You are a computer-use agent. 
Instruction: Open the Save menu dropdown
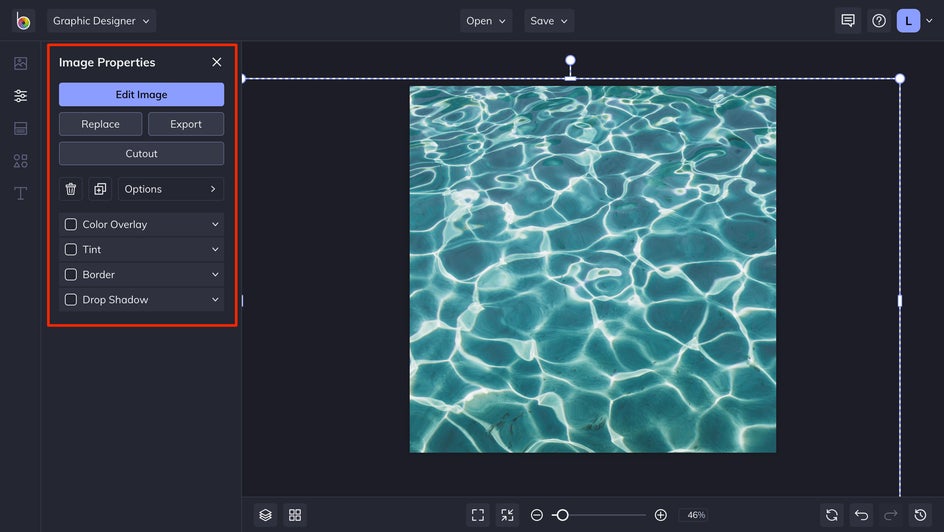pyautogui.click(x=549, y=21)
